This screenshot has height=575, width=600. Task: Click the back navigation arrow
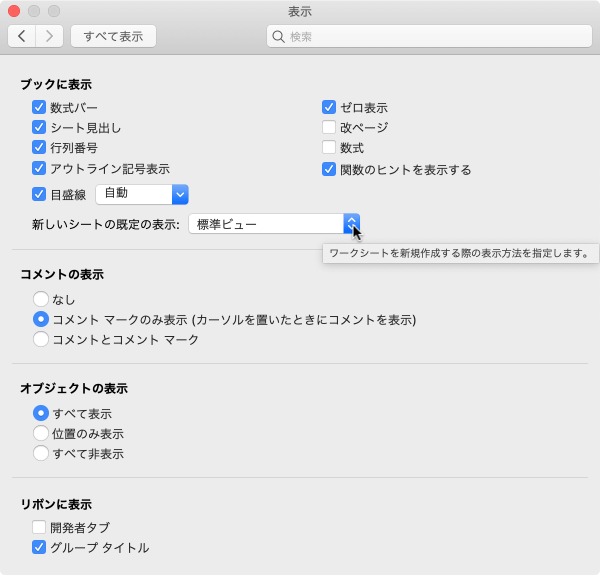click(22, 36)
